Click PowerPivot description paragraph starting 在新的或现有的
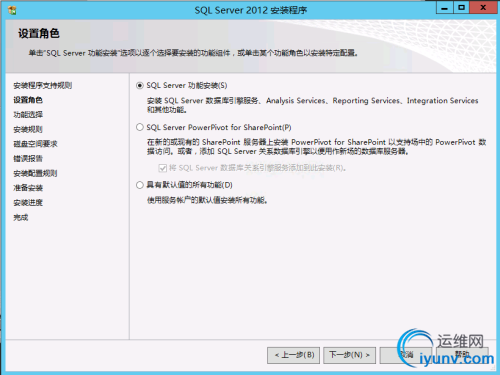The width and height of the screenshot is (500, 375). [317, 147]
